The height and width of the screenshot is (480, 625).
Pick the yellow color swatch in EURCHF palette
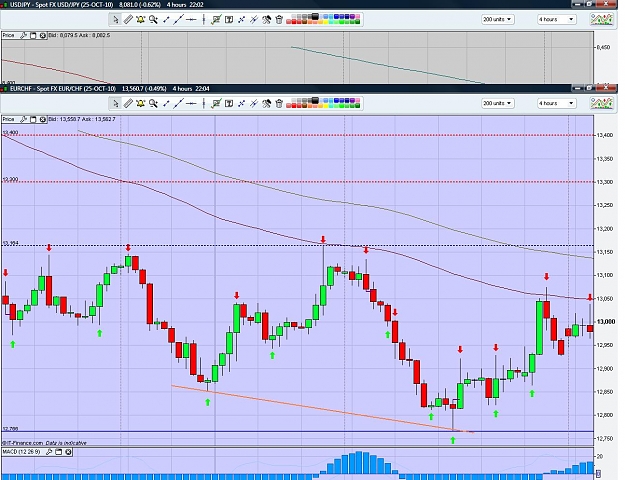click(x=326, y=106)
